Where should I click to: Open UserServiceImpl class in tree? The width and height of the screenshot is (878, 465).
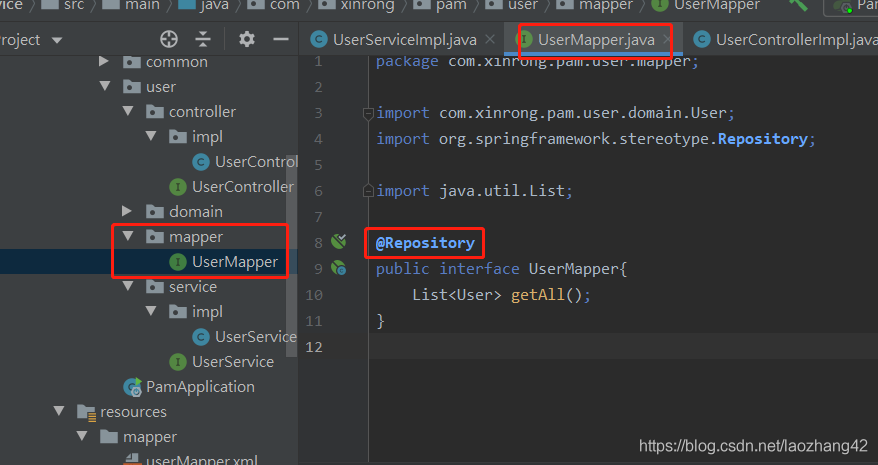(255, 336)
